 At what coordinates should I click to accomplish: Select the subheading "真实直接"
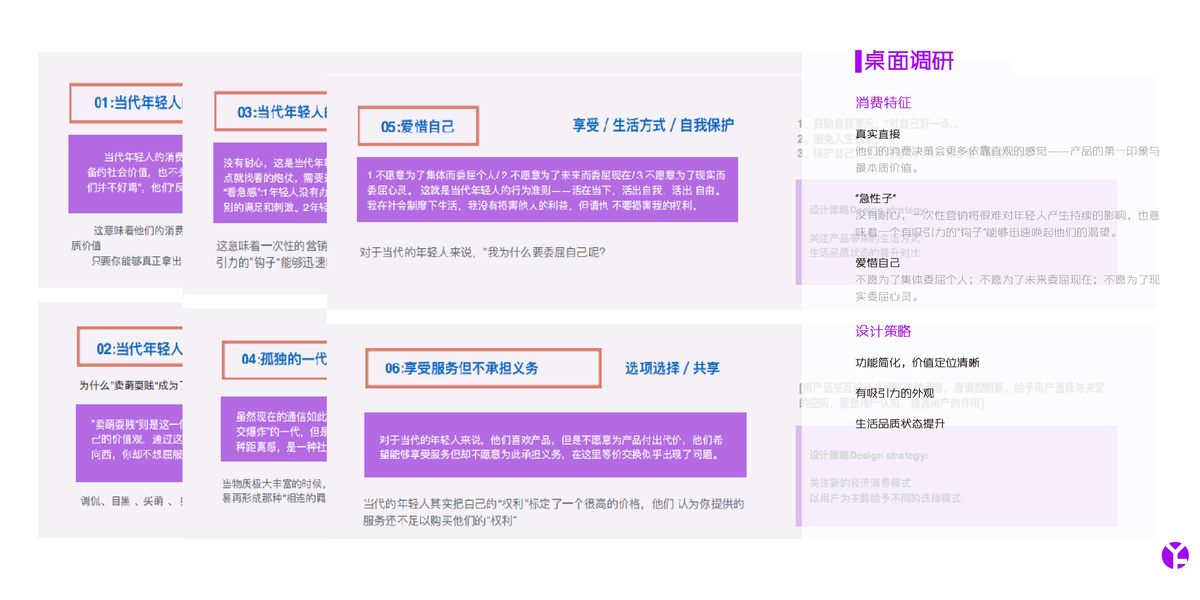point(877,134)
